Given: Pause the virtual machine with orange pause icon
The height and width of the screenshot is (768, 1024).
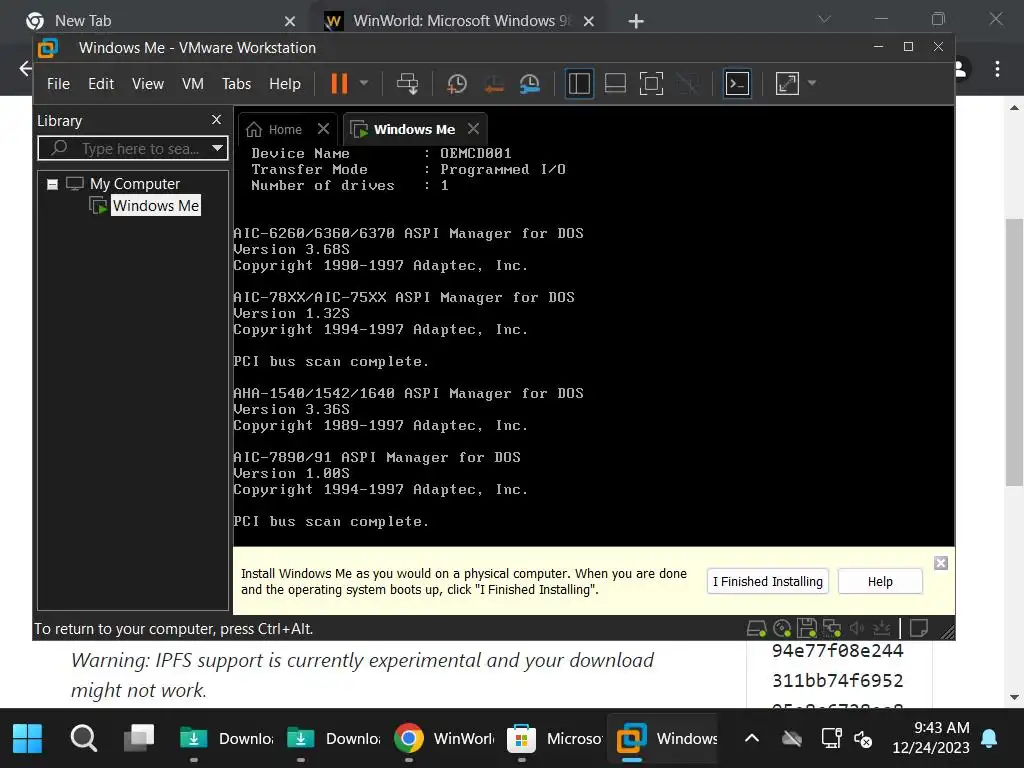Looking at the screenshot, I should 339,84.
